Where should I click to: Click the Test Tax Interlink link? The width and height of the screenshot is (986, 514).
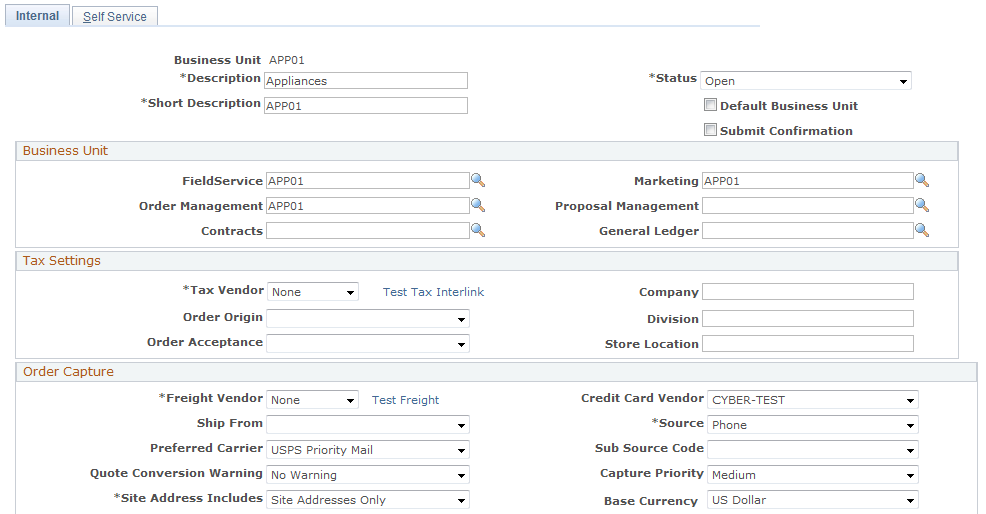click(x=433, y=292)
